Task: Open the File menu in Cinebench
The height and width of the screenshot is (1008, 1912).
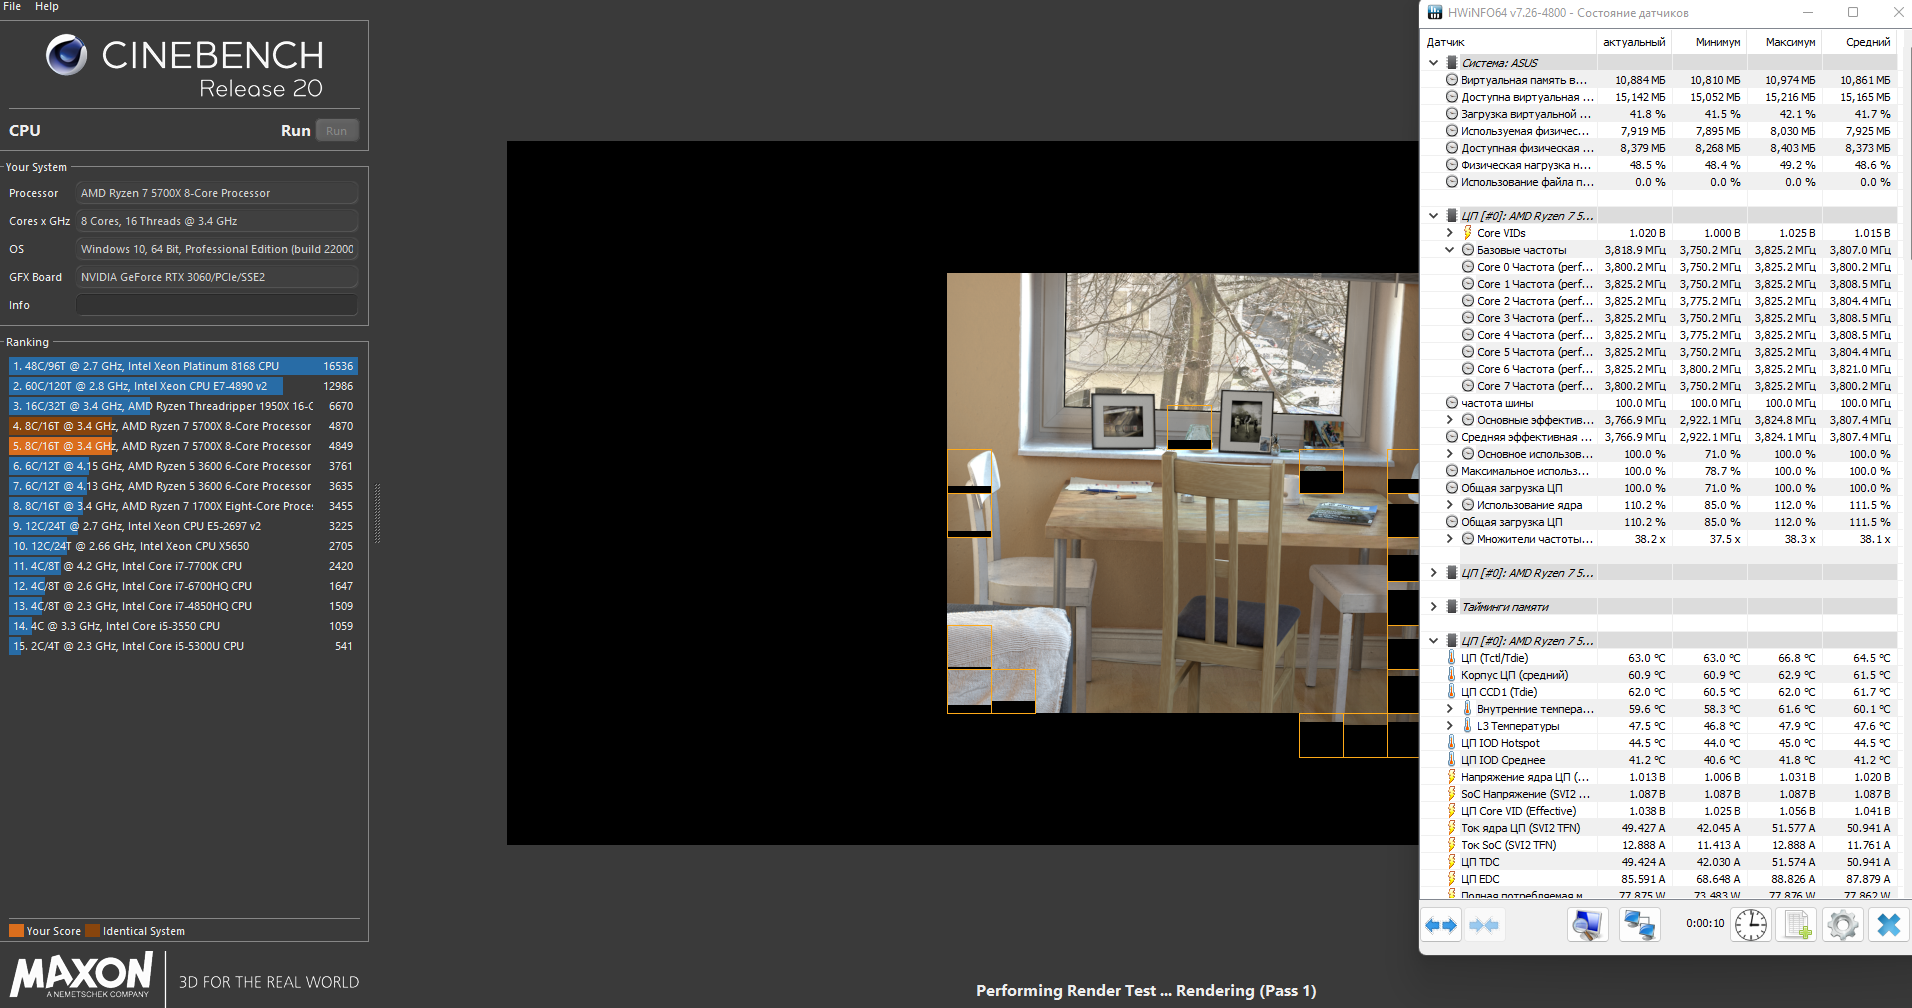Action: tap(12, 6)
